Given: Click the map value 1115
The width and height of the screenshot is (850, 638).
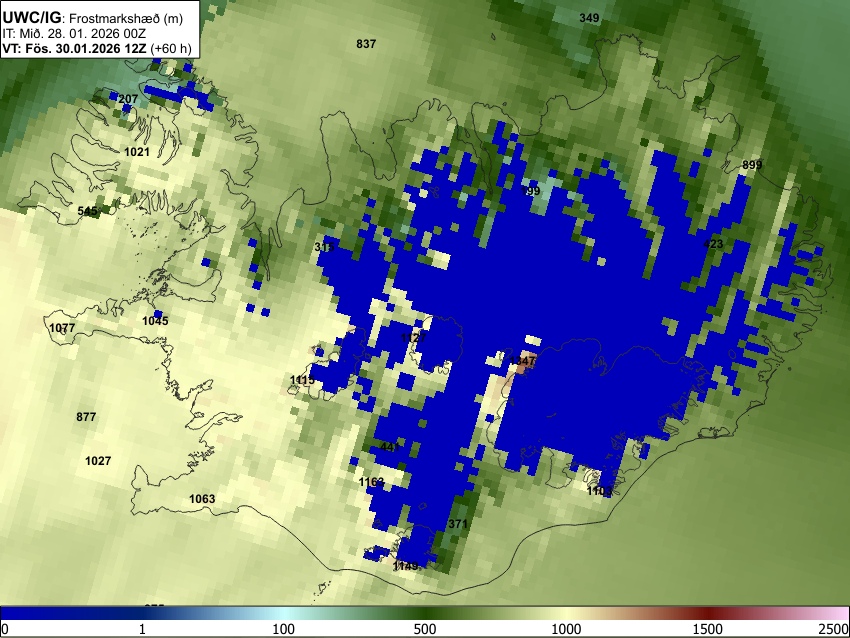Looking at the screenshot, I should click(302, 380).
